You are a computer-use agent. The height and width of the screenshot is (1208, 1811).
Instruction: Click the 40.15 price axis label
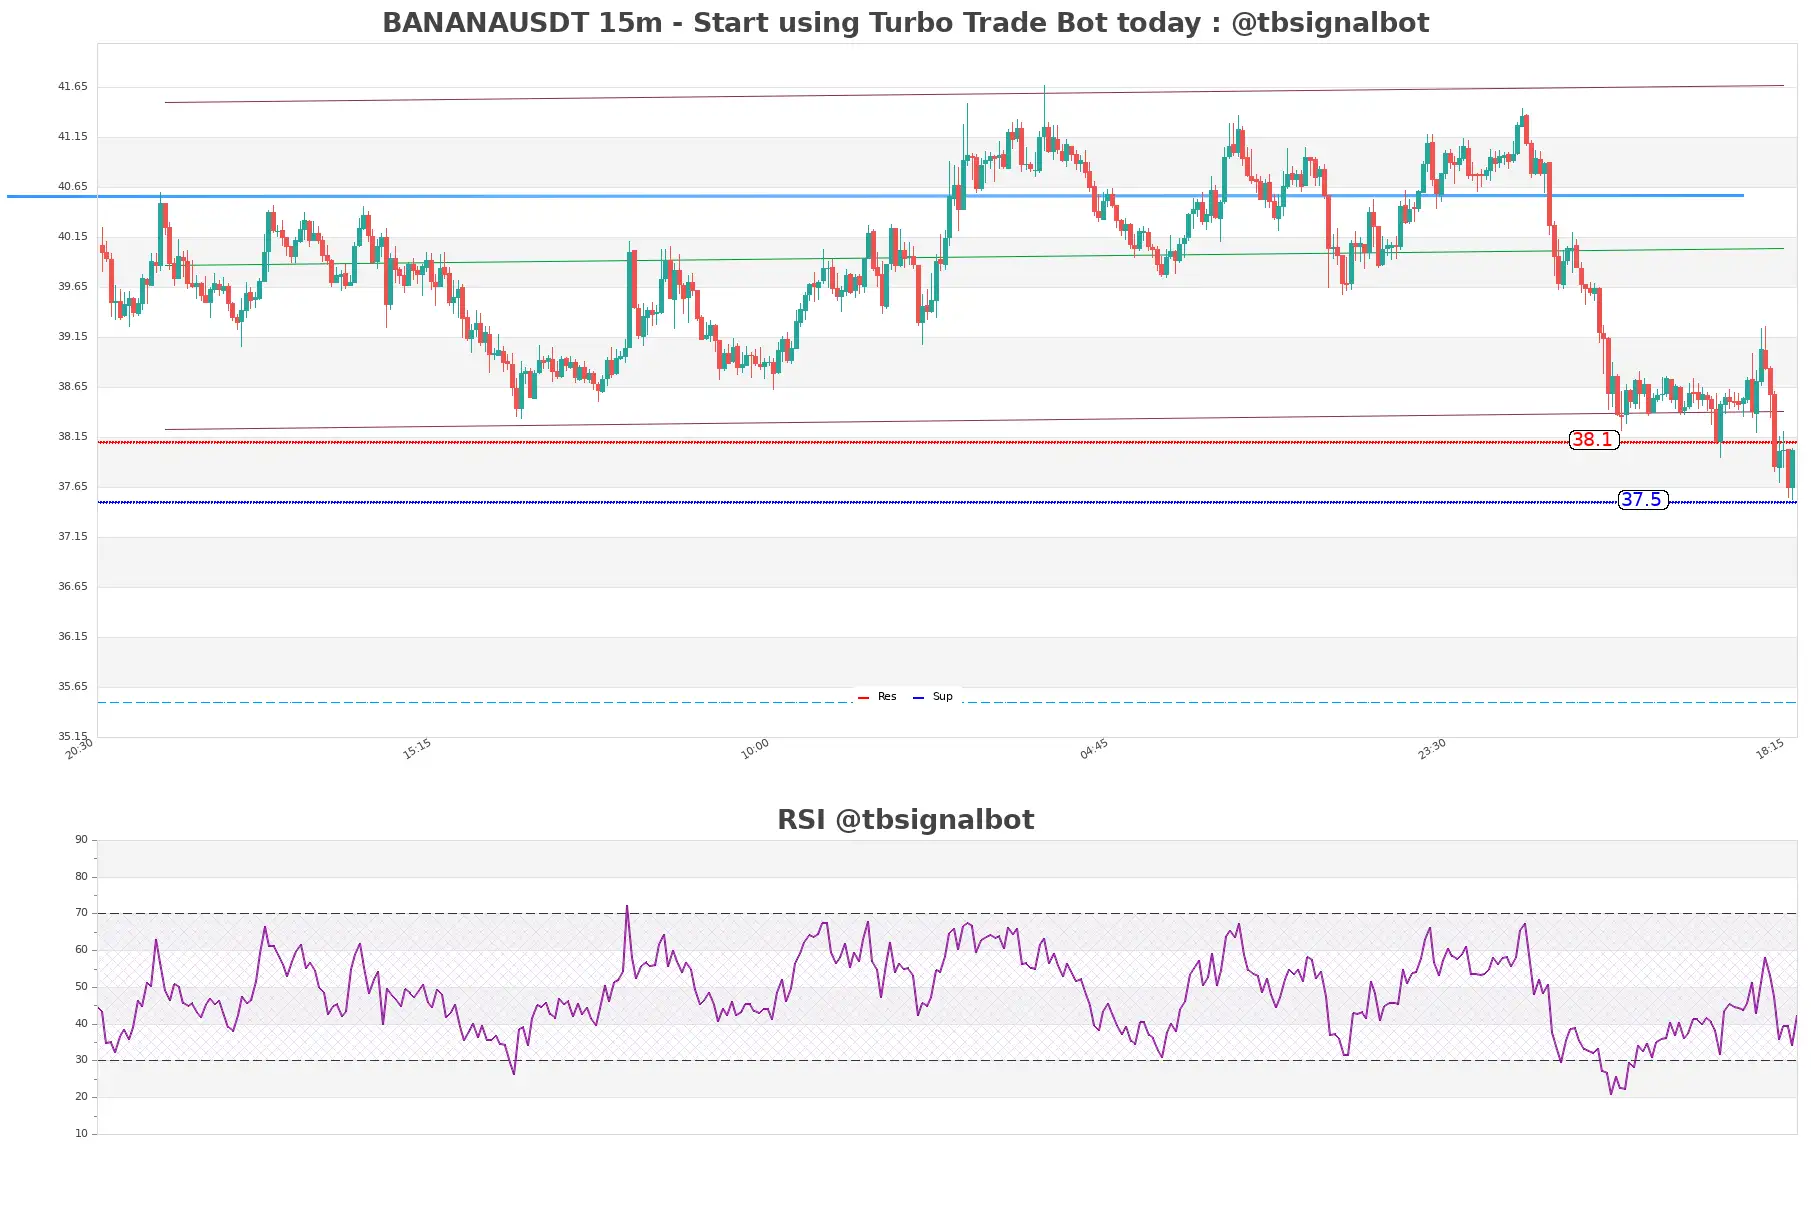pyautogui.click(x=73, y=237)
